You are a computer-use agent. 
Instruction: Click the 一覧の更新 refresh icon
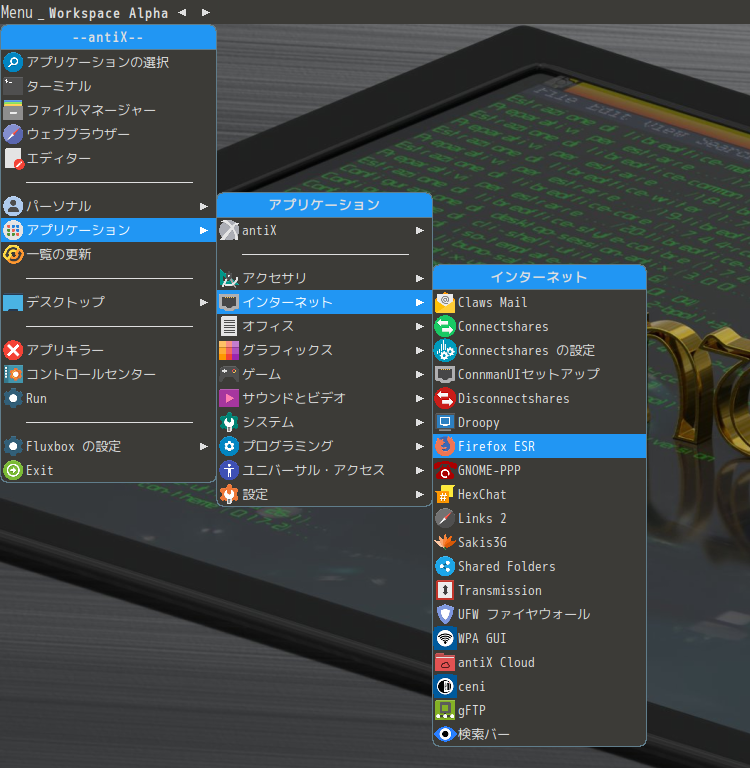tap(13, 254)
